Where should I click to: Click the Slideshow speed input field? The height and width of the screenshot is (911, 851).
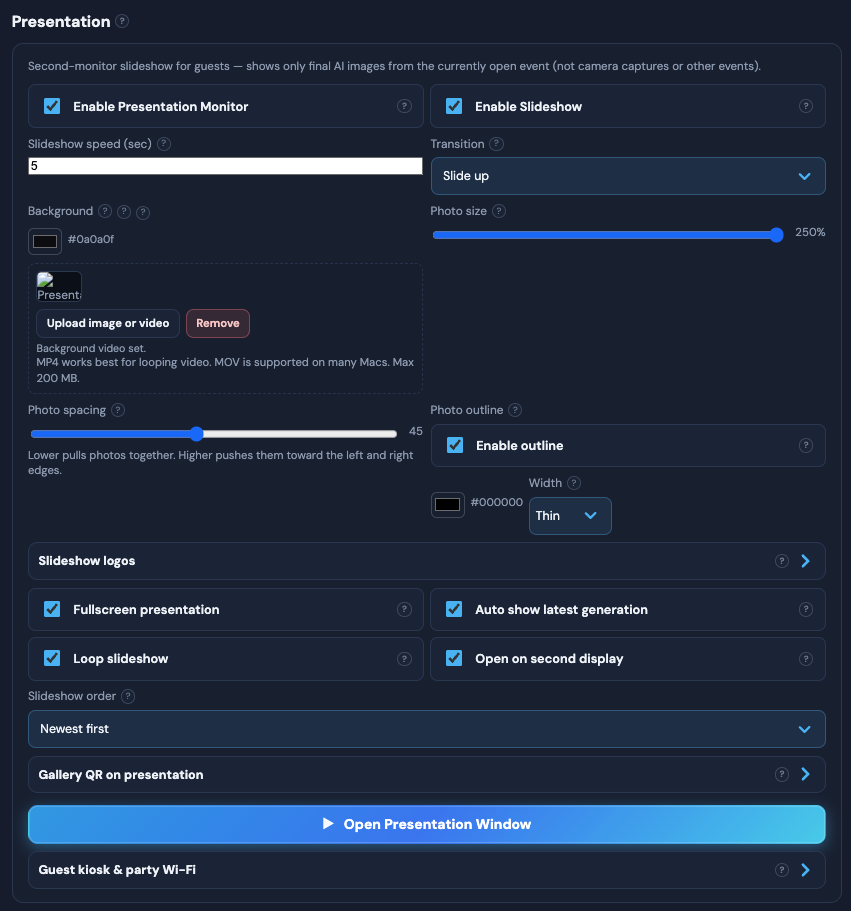tap(225, 166)
